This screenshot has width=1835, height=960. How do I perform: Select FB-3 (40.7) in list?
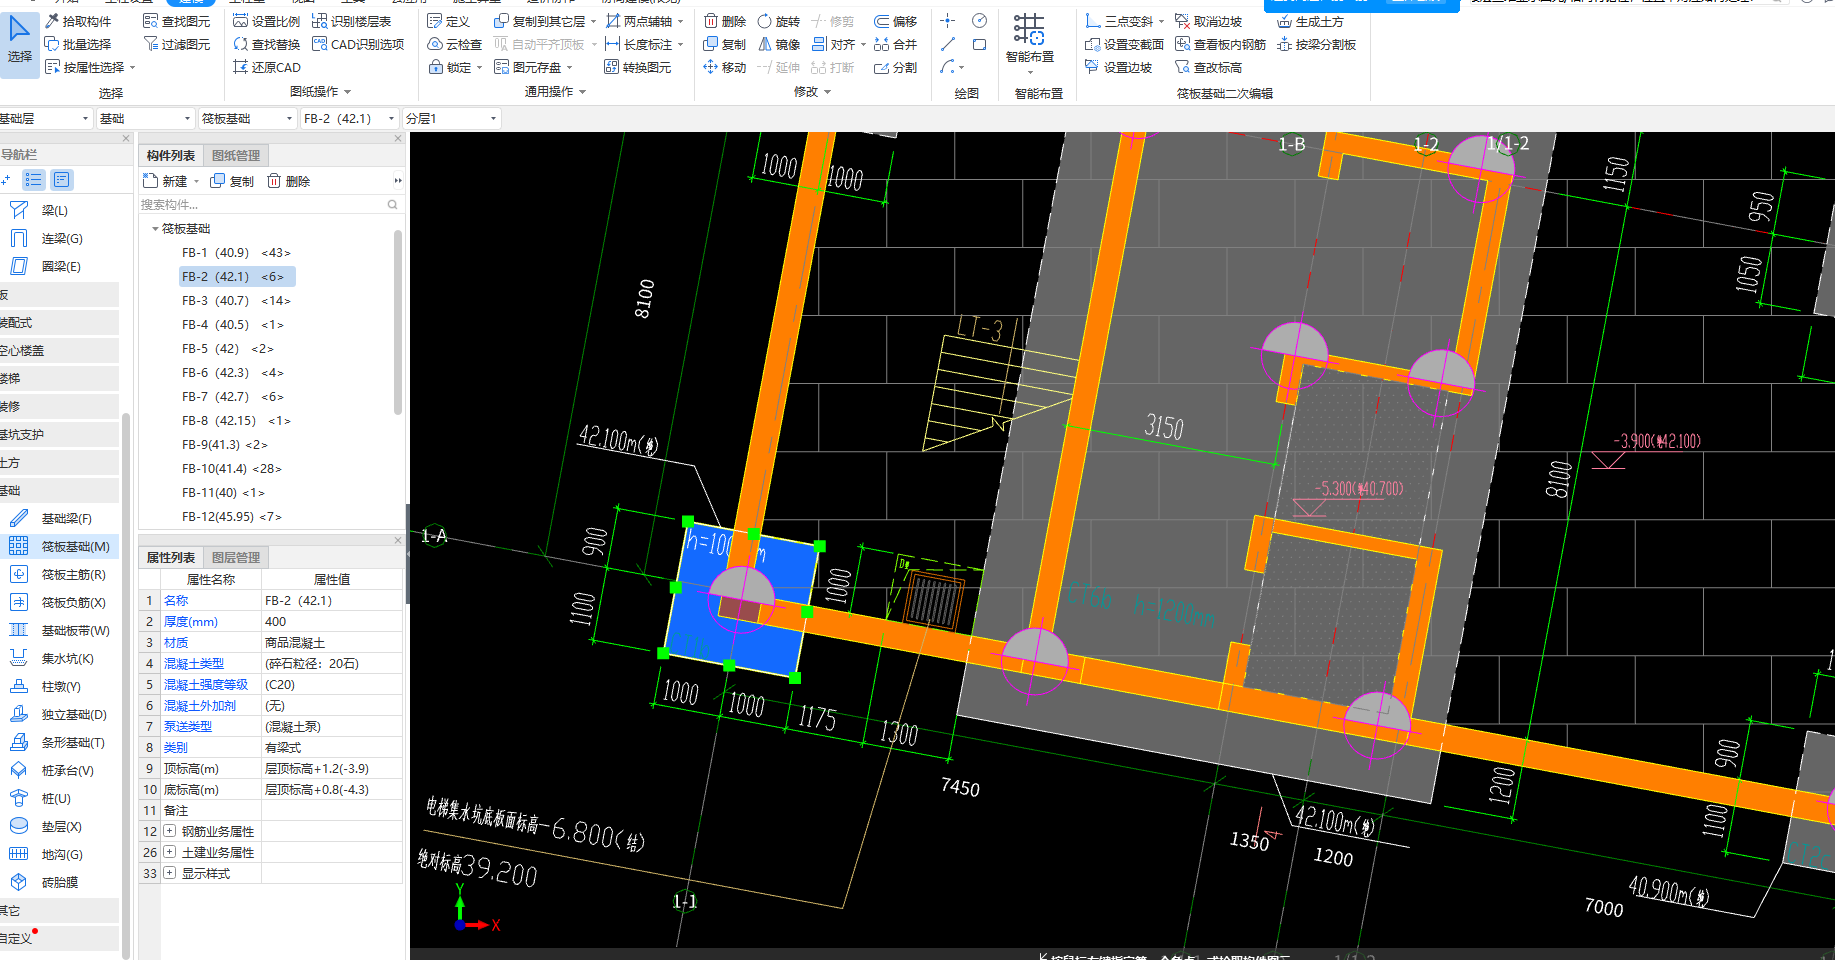[236, 300]
